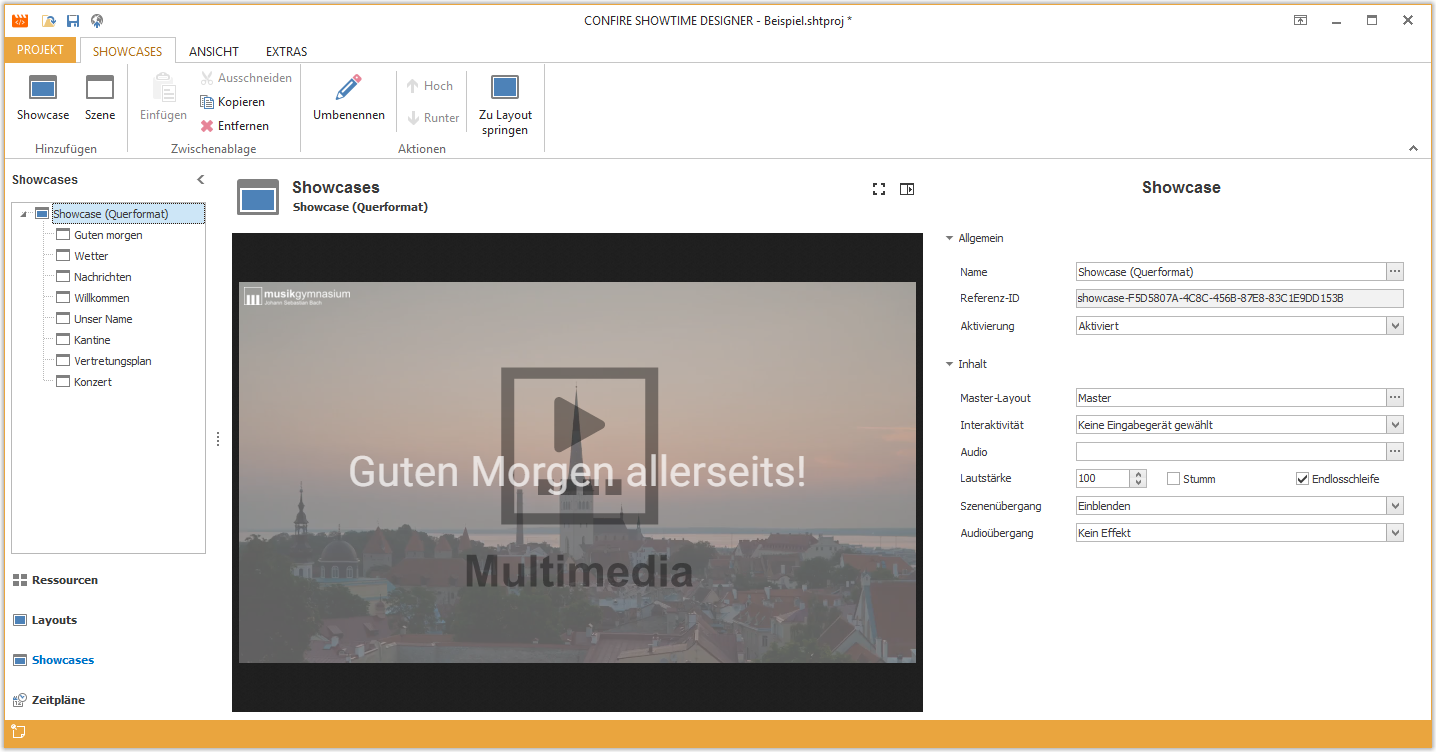Uncheck the Endlosschleife checkbox
Screen dimensions: 1436x752
point(1303,479)
